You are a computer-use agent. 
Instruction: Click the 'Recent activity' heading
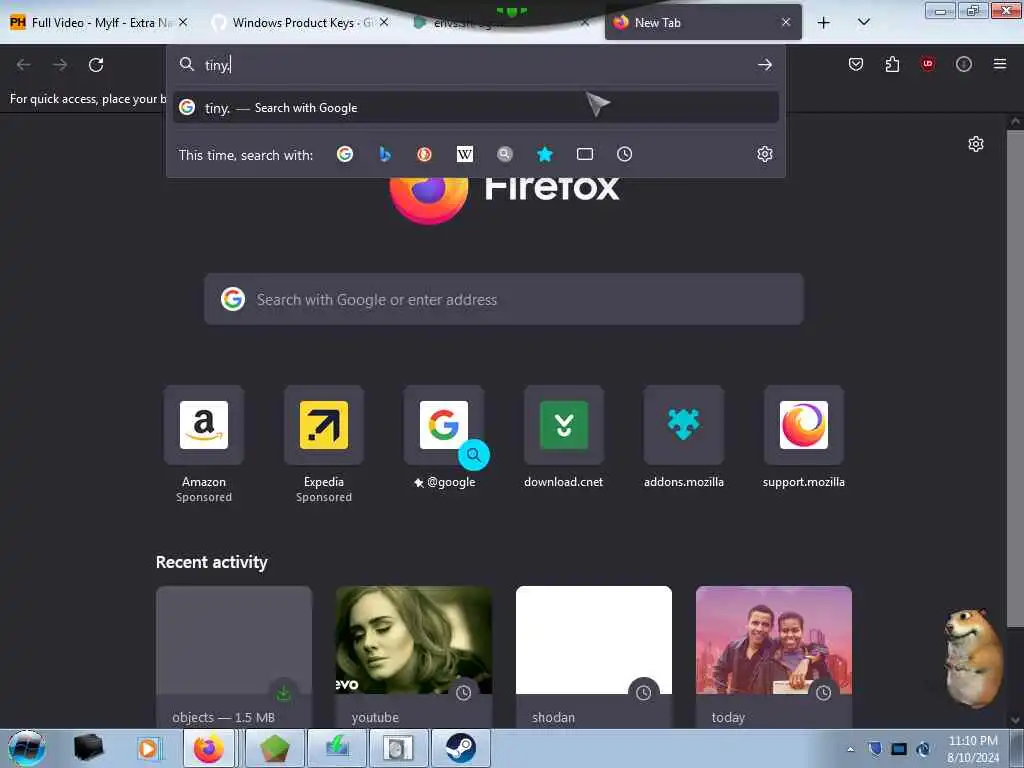click(x=212, y=562)
